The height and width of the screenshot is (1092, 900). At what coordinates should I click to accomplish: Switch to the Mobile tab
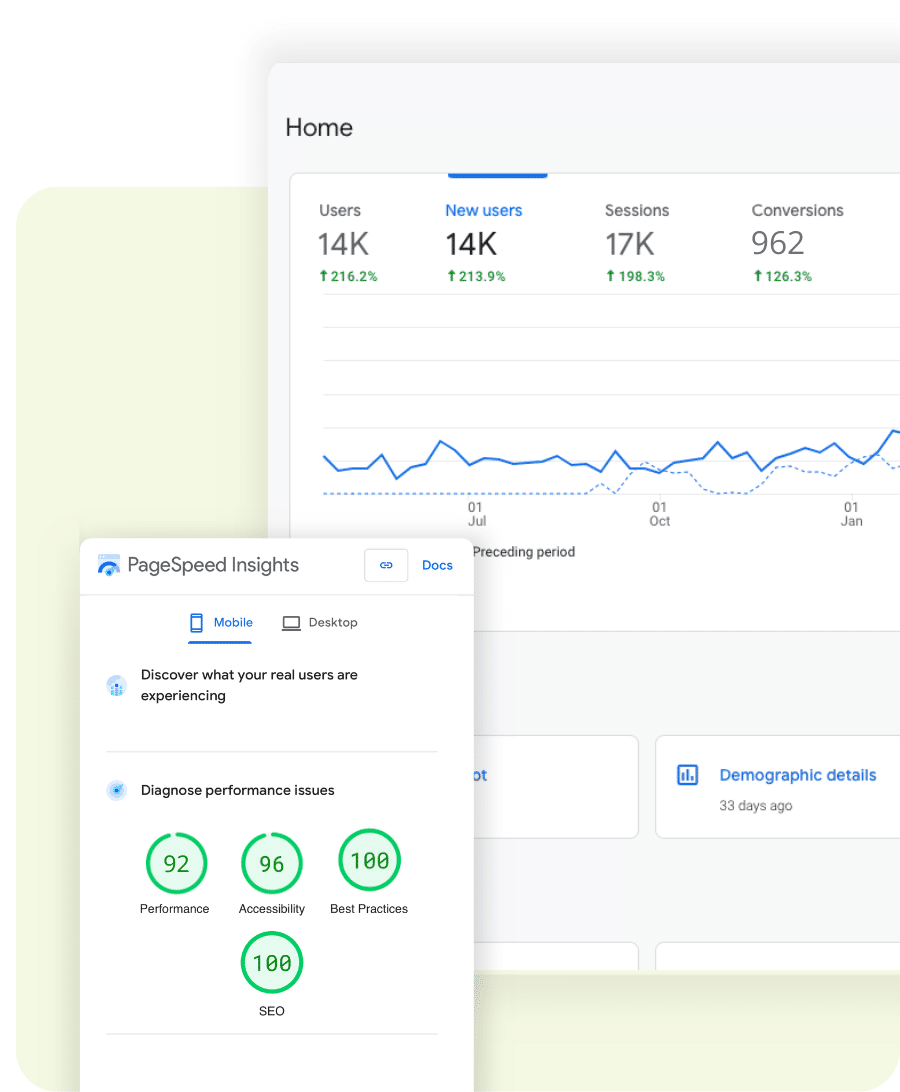click(x=220, y=623)
